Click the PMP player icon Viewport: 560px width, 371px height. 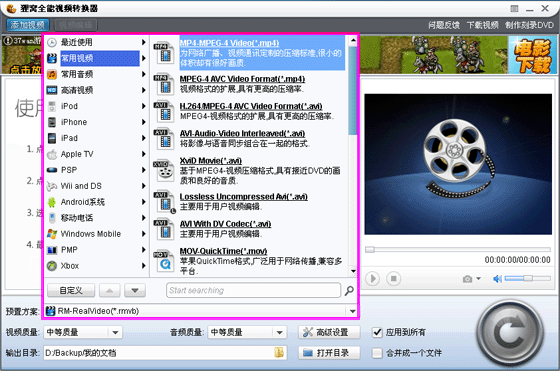pyautogui.click(x=52, y=250)
